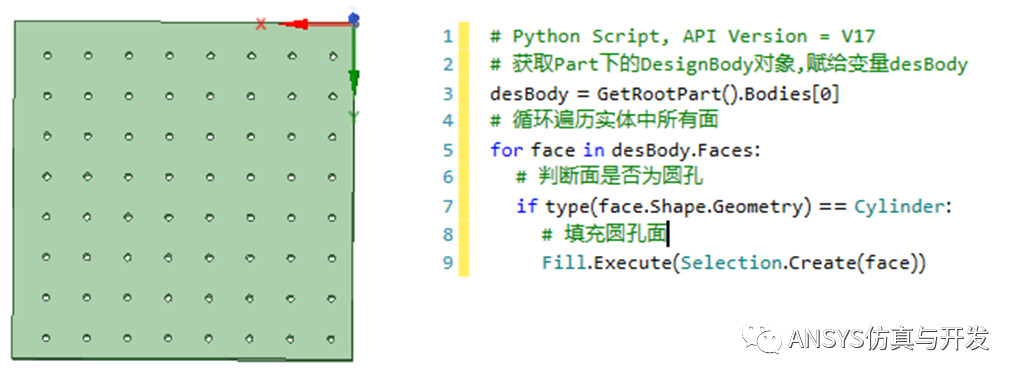Click 'Bodies[0]' in line 3
The image size is (1023, 384).
tap(791, 94)
